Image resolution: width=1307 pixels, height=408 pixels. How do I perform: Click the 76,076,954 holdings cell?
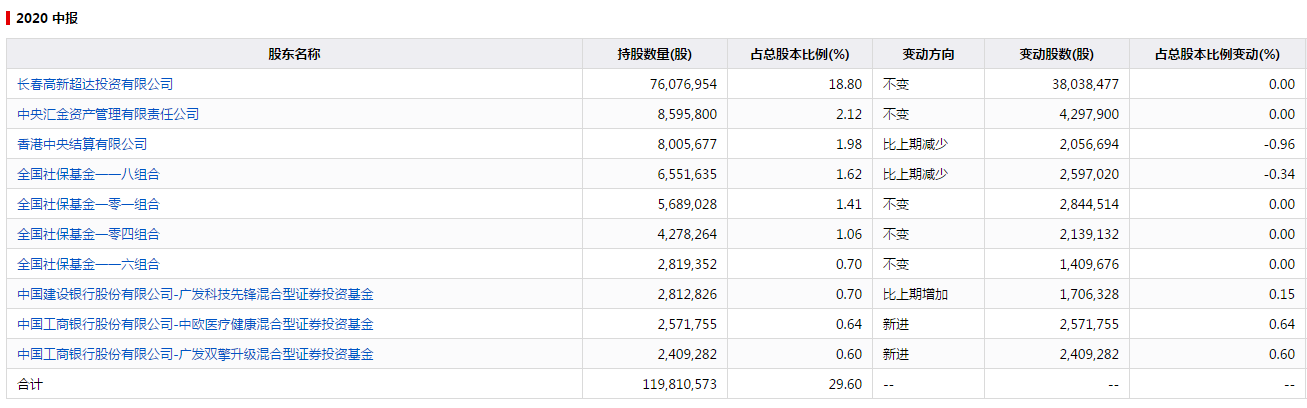coord(682,84)
